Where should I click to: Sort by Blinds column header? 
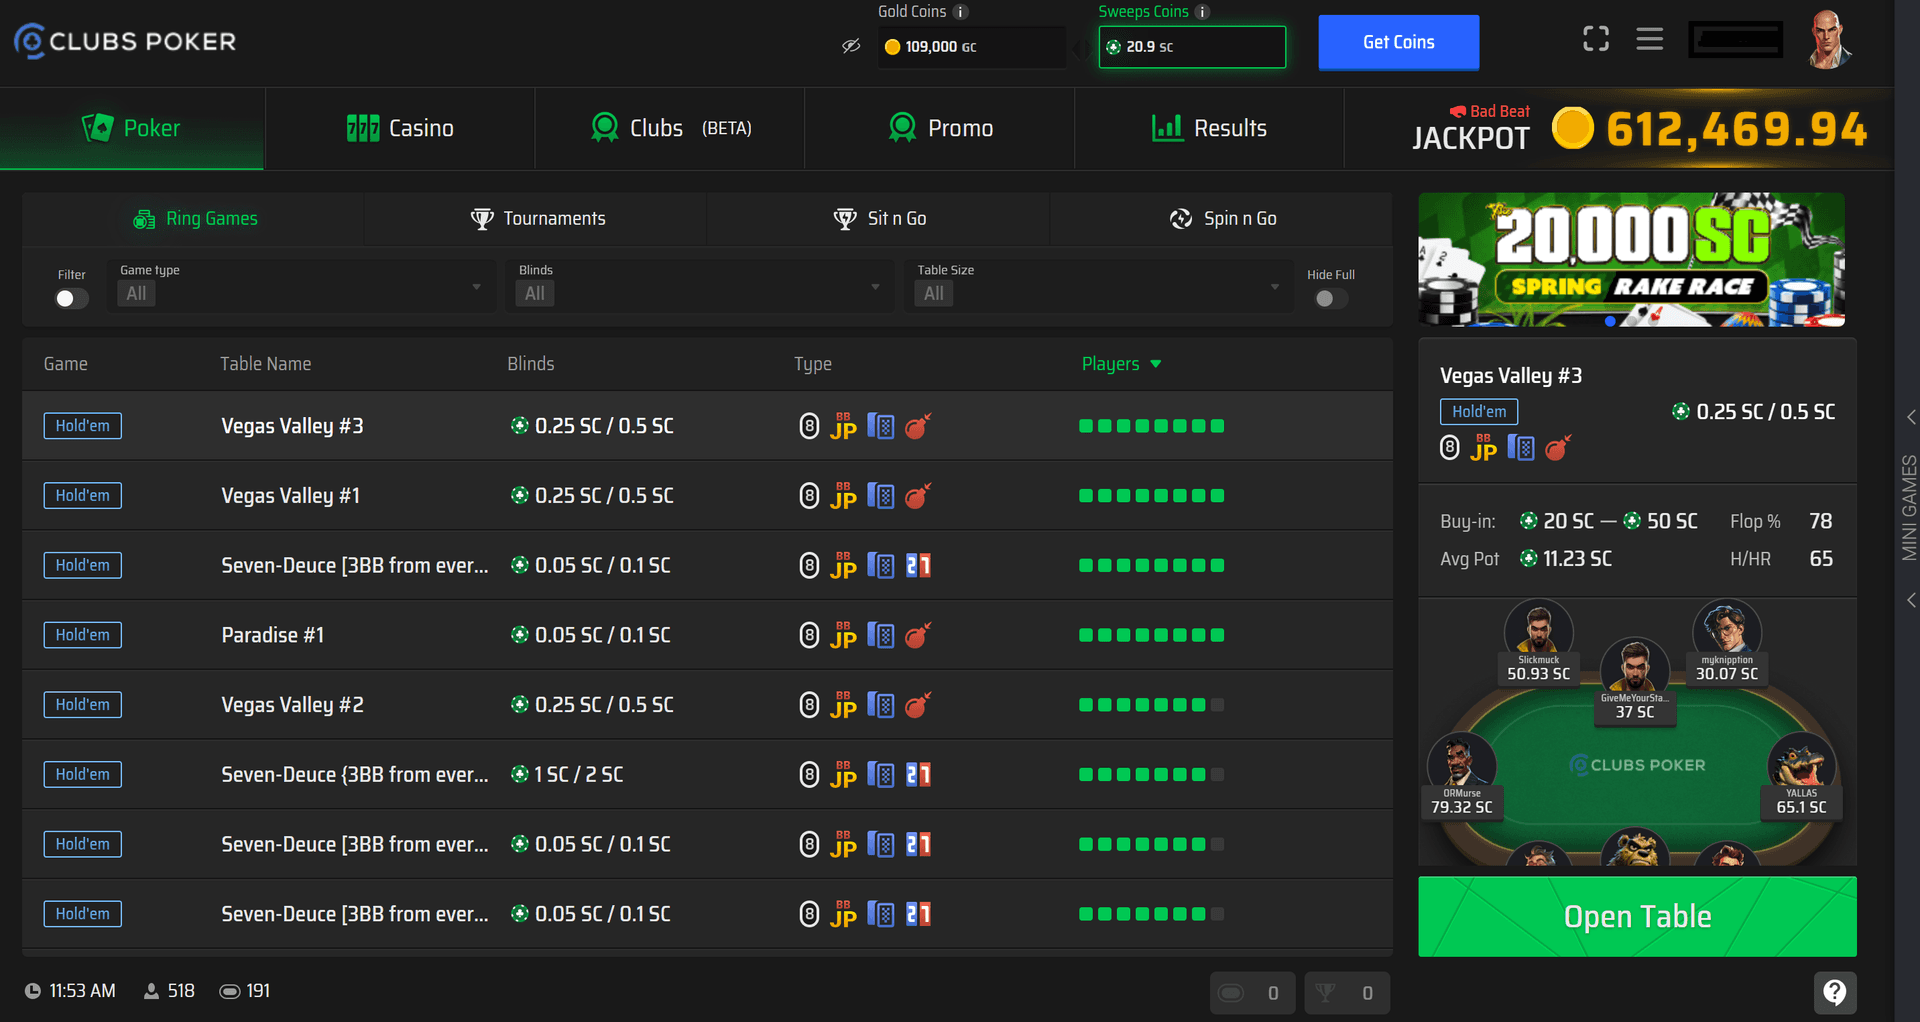pyautogui.click(x=531, y=364)
